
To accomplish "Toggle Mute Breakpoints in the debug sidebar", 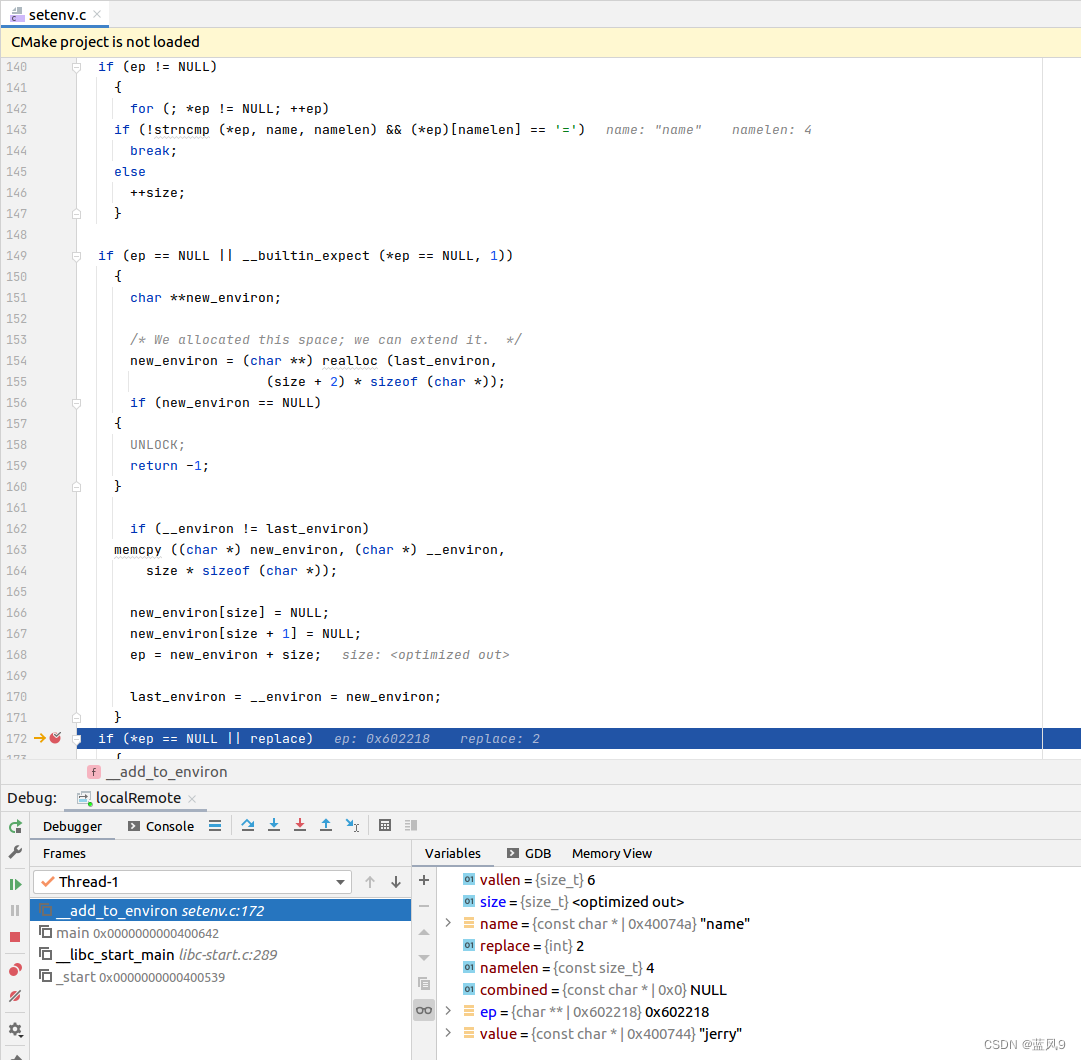I will [x=15, y=997].
